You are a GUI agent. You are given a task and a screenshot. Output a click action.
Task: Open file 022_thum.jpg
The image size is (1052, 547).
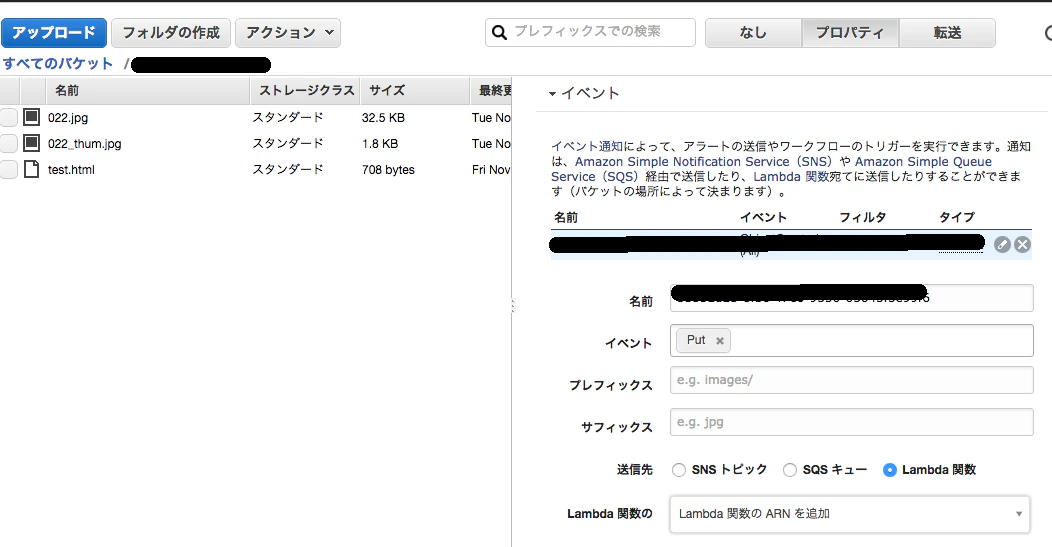85,144
